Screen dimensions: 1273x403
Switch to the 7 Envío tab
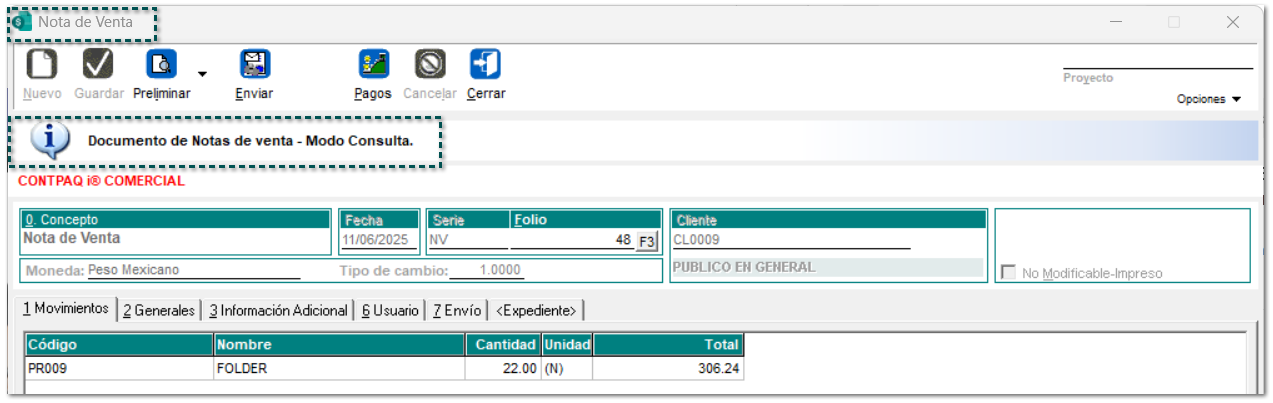457,311
